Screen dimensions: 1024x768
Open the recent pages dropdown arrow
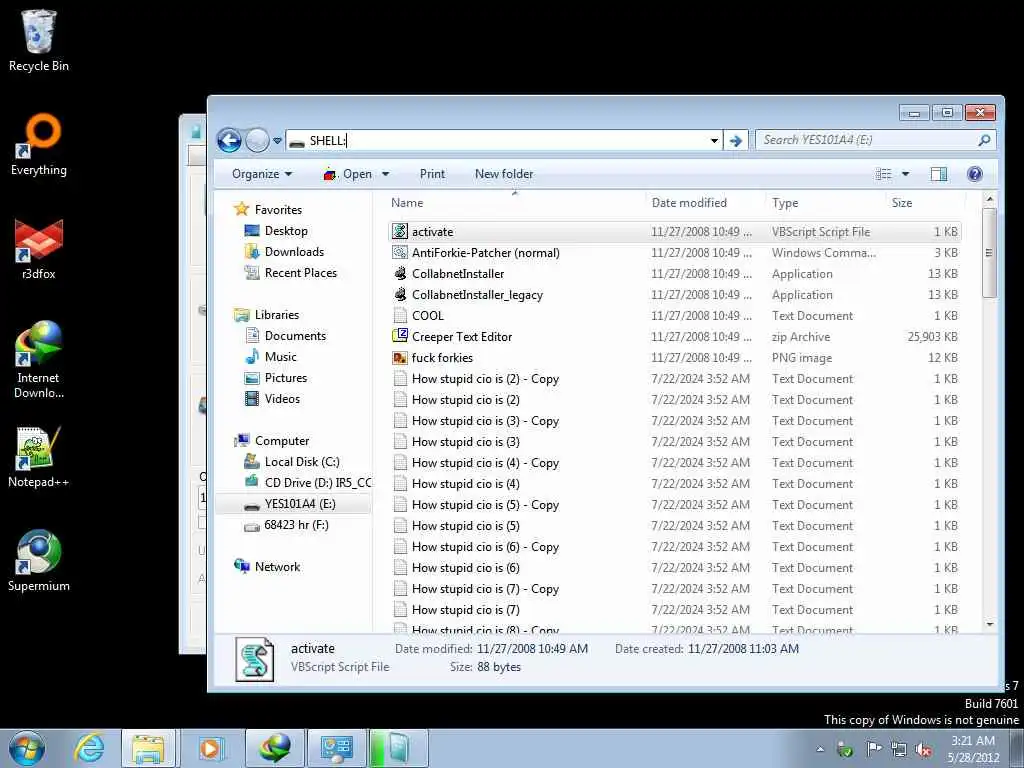tap(277, 140)
